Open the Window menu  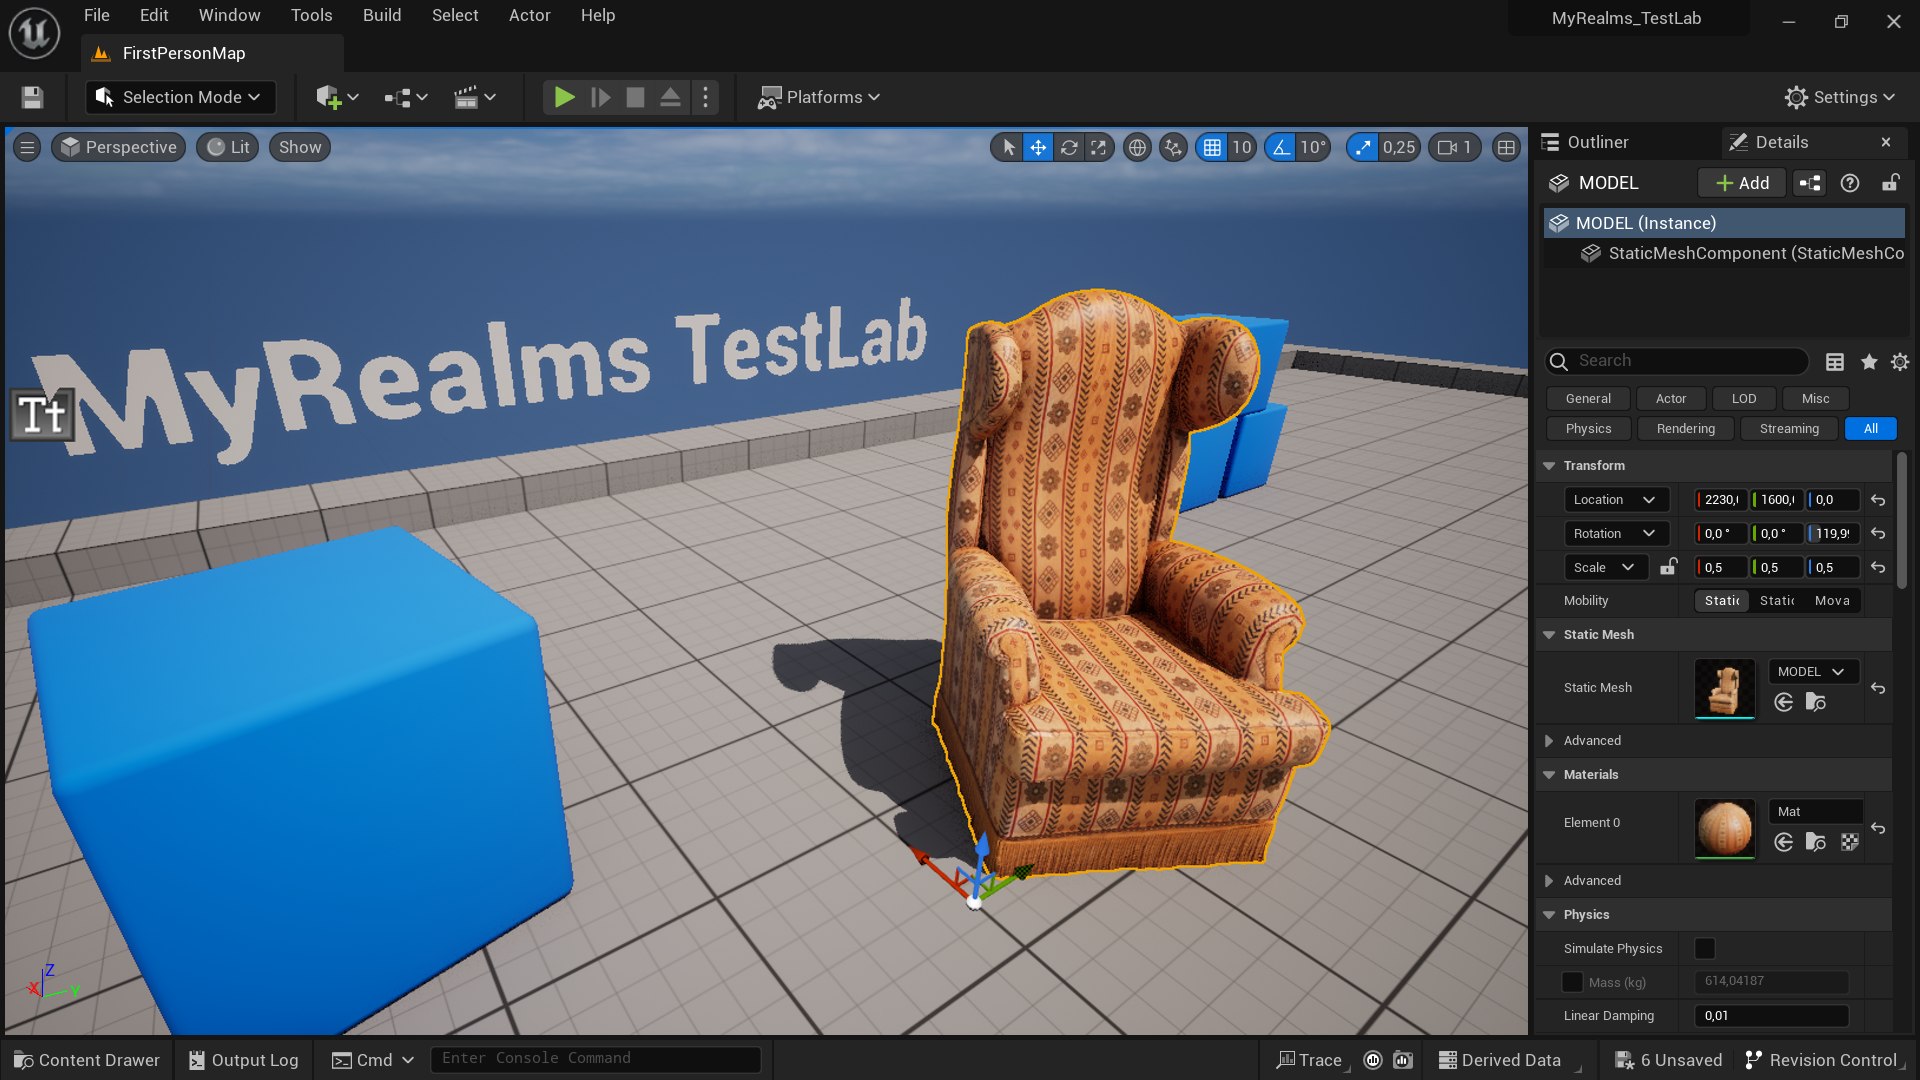pos(229,15)
